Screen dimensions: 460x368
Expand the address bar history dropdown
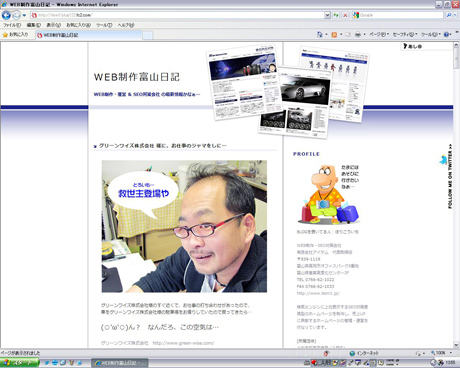coord(327,15)
